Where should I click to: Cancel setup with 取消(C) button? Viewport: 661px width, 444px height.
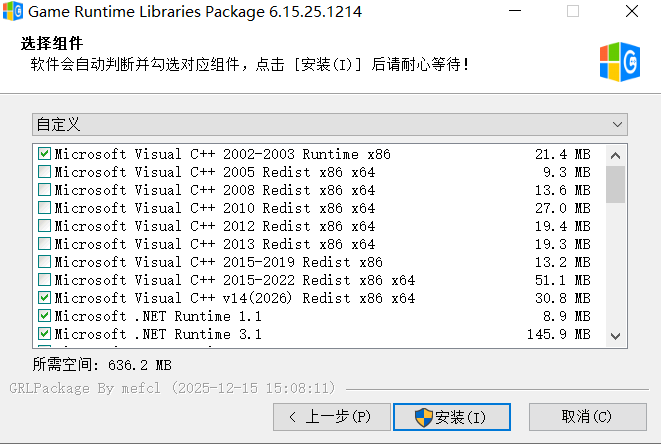pos(588,417)
